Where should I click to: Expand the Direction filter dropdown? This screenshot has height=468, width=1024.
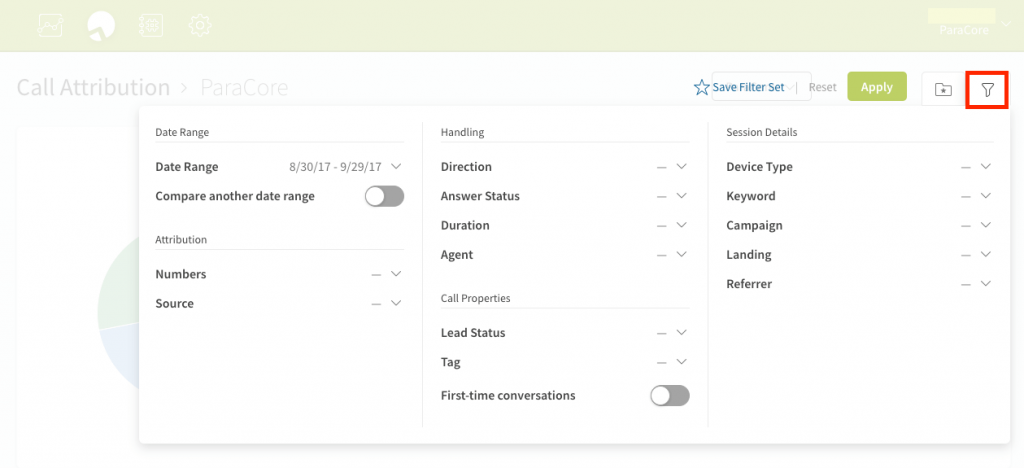click(x=682, y=166)
